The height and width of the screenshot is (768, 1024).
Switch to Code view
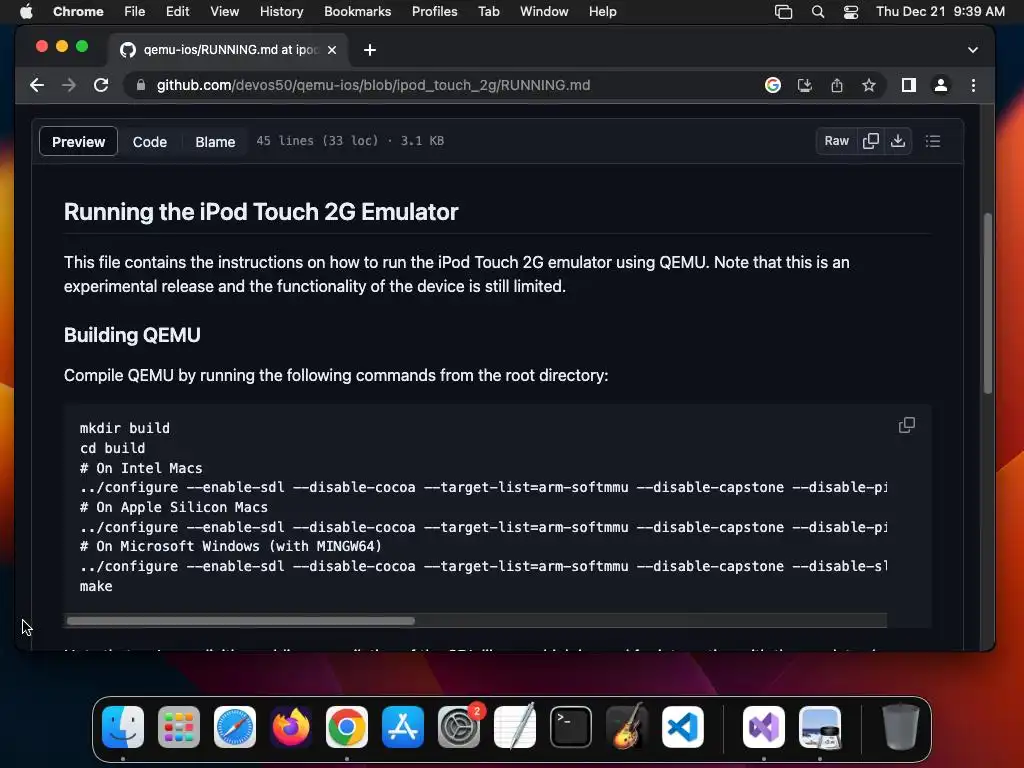[150, 142]
